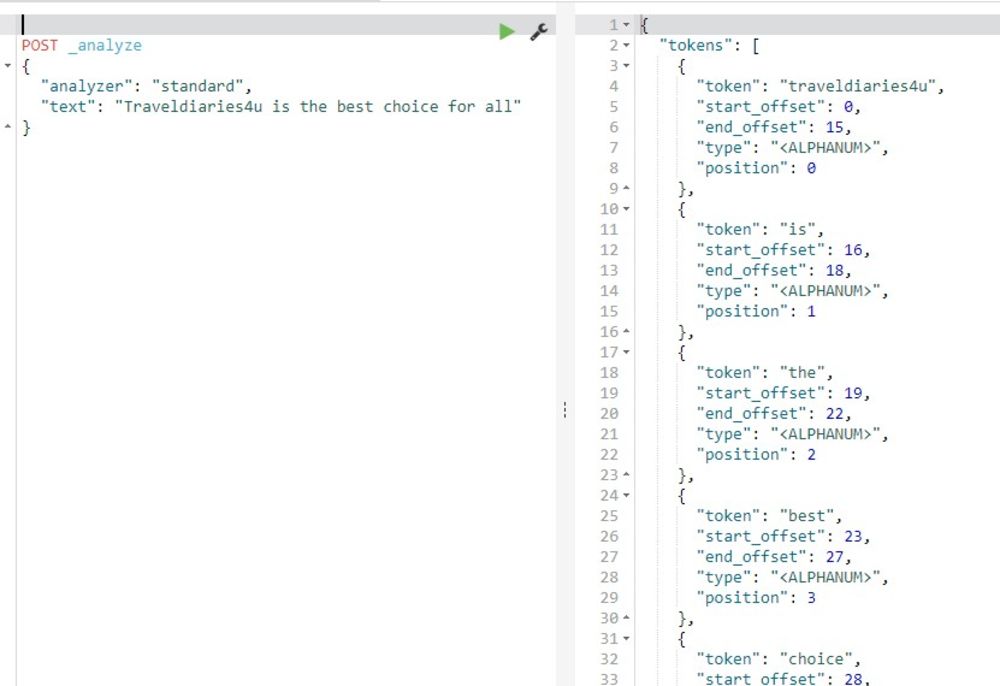Click the "best" token value
1000x686 pixels.
tap(806, 516)
